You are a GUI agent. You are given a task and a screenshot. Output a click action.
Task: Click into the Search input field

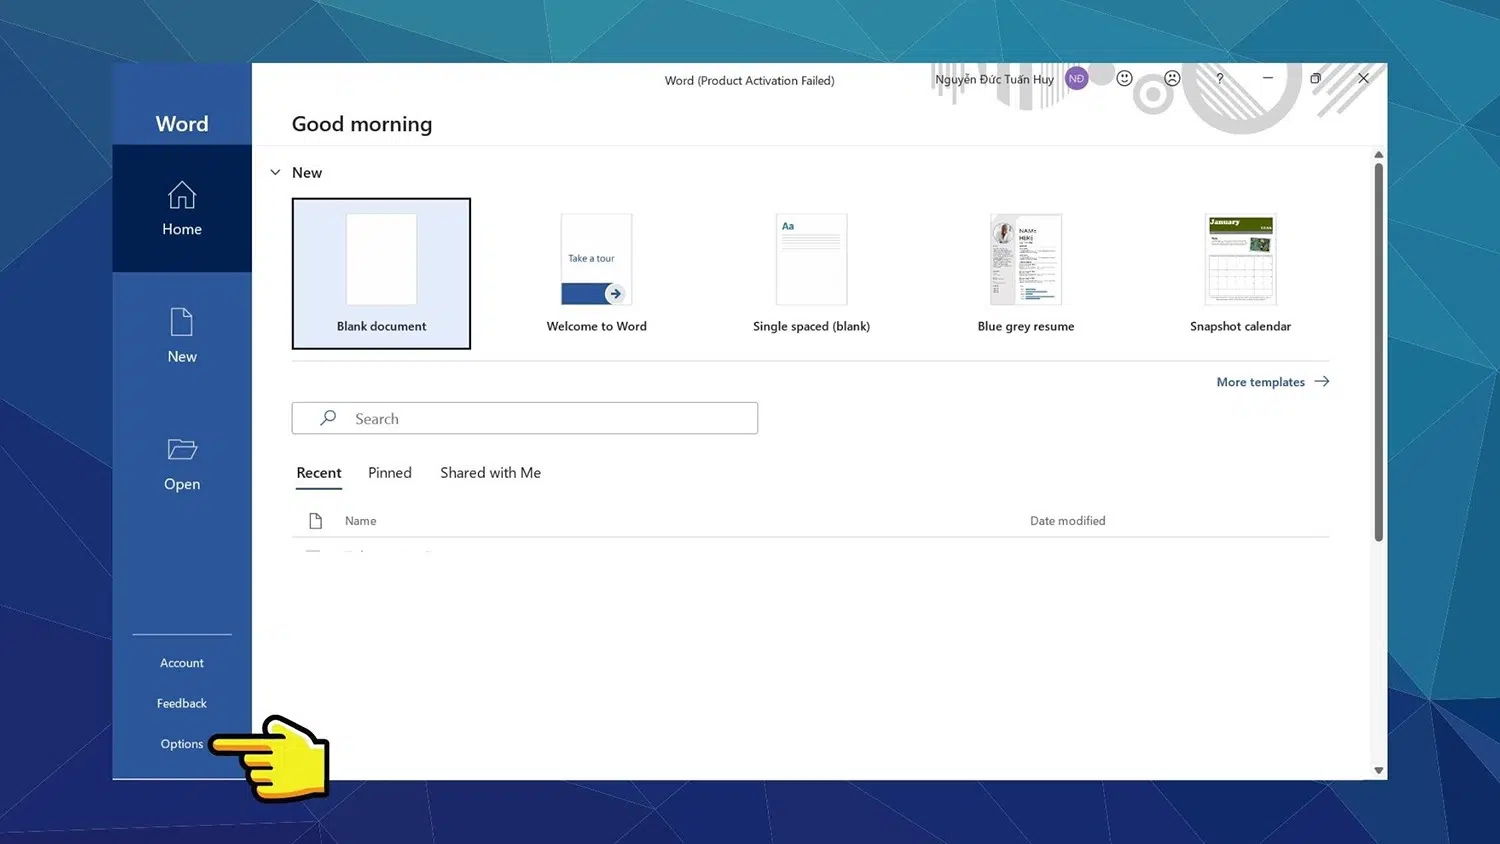pos(525,418)
